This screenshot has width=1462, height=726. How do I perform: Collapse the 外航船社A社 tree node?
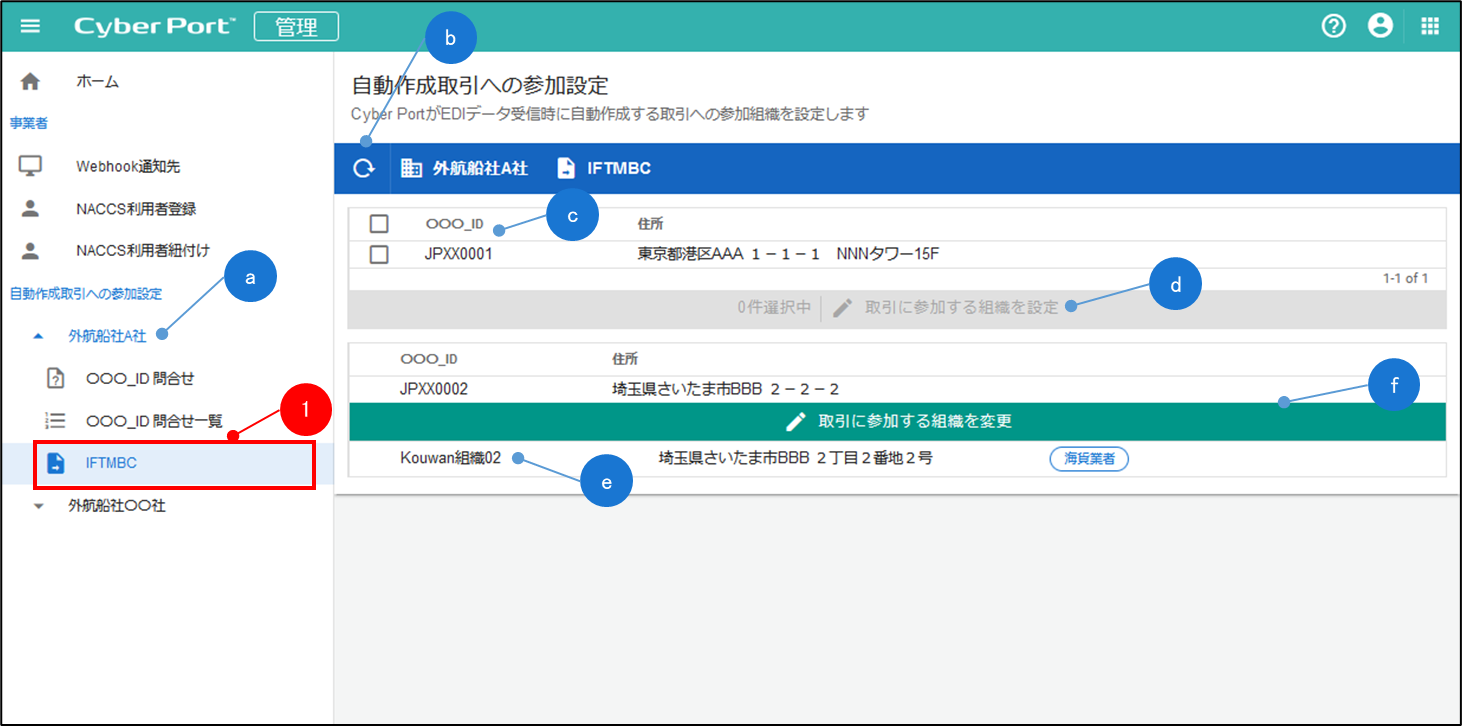click(38, 337)
